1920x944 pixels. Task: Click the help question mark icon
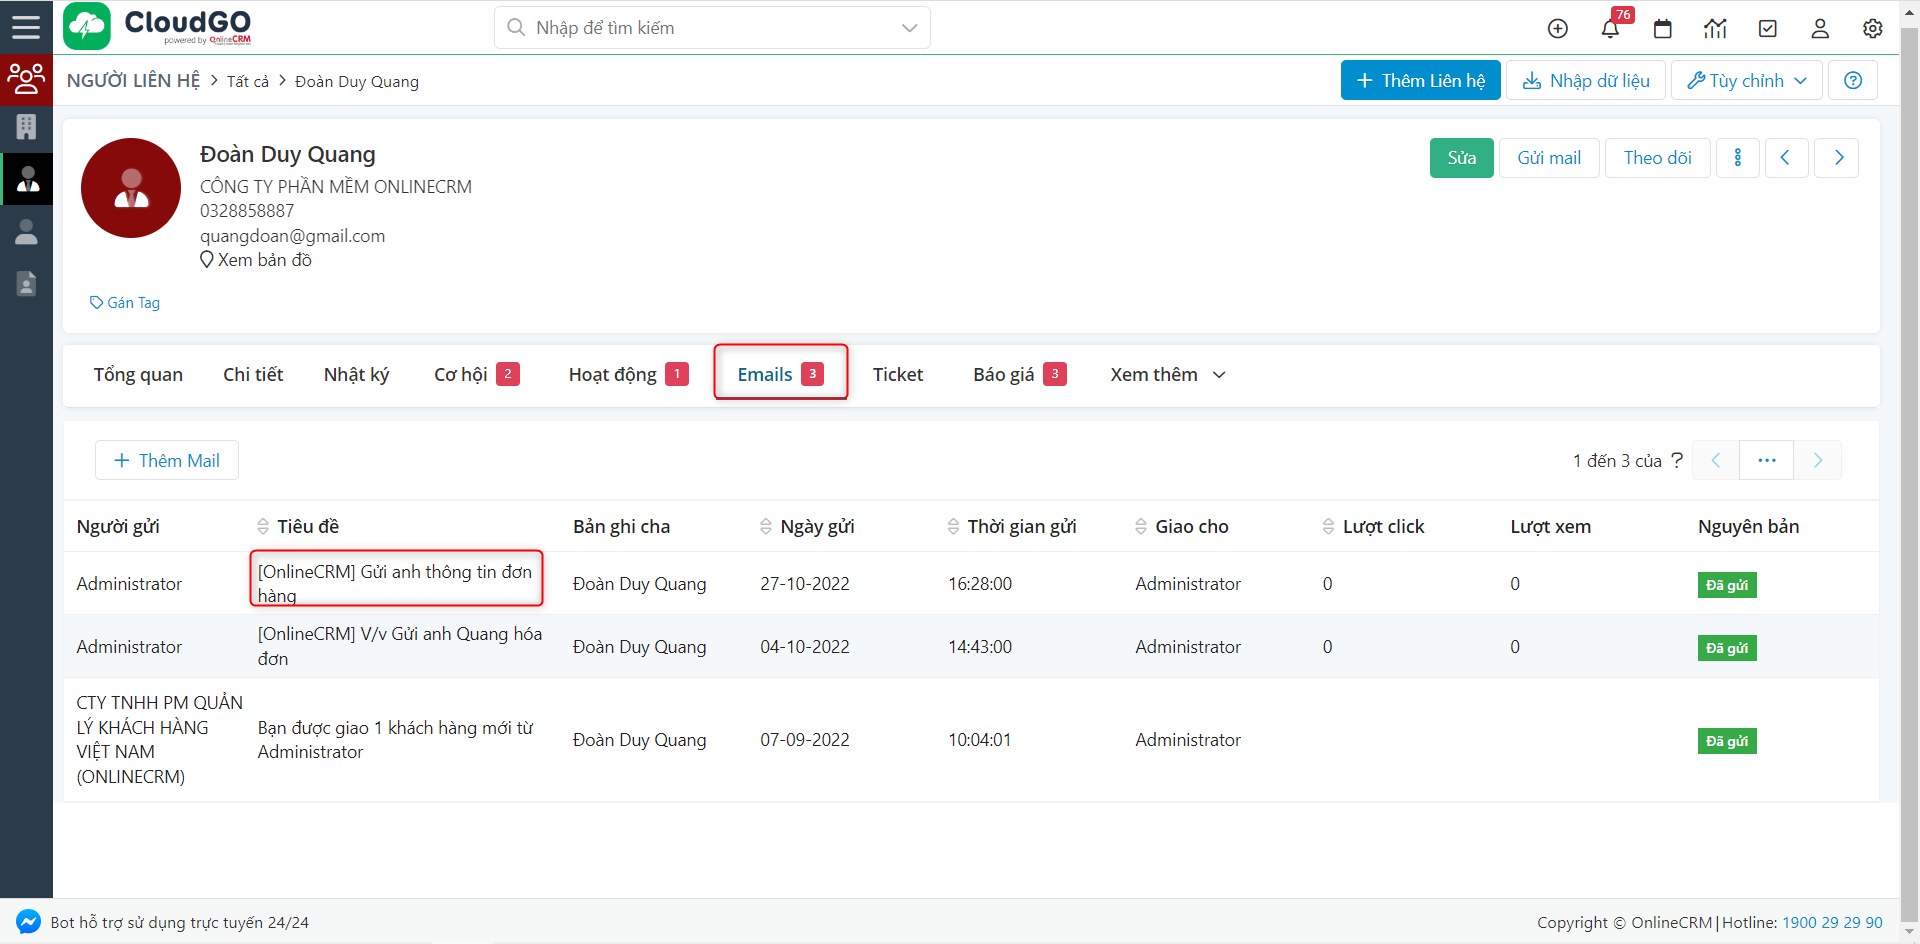coord(1853,81)
